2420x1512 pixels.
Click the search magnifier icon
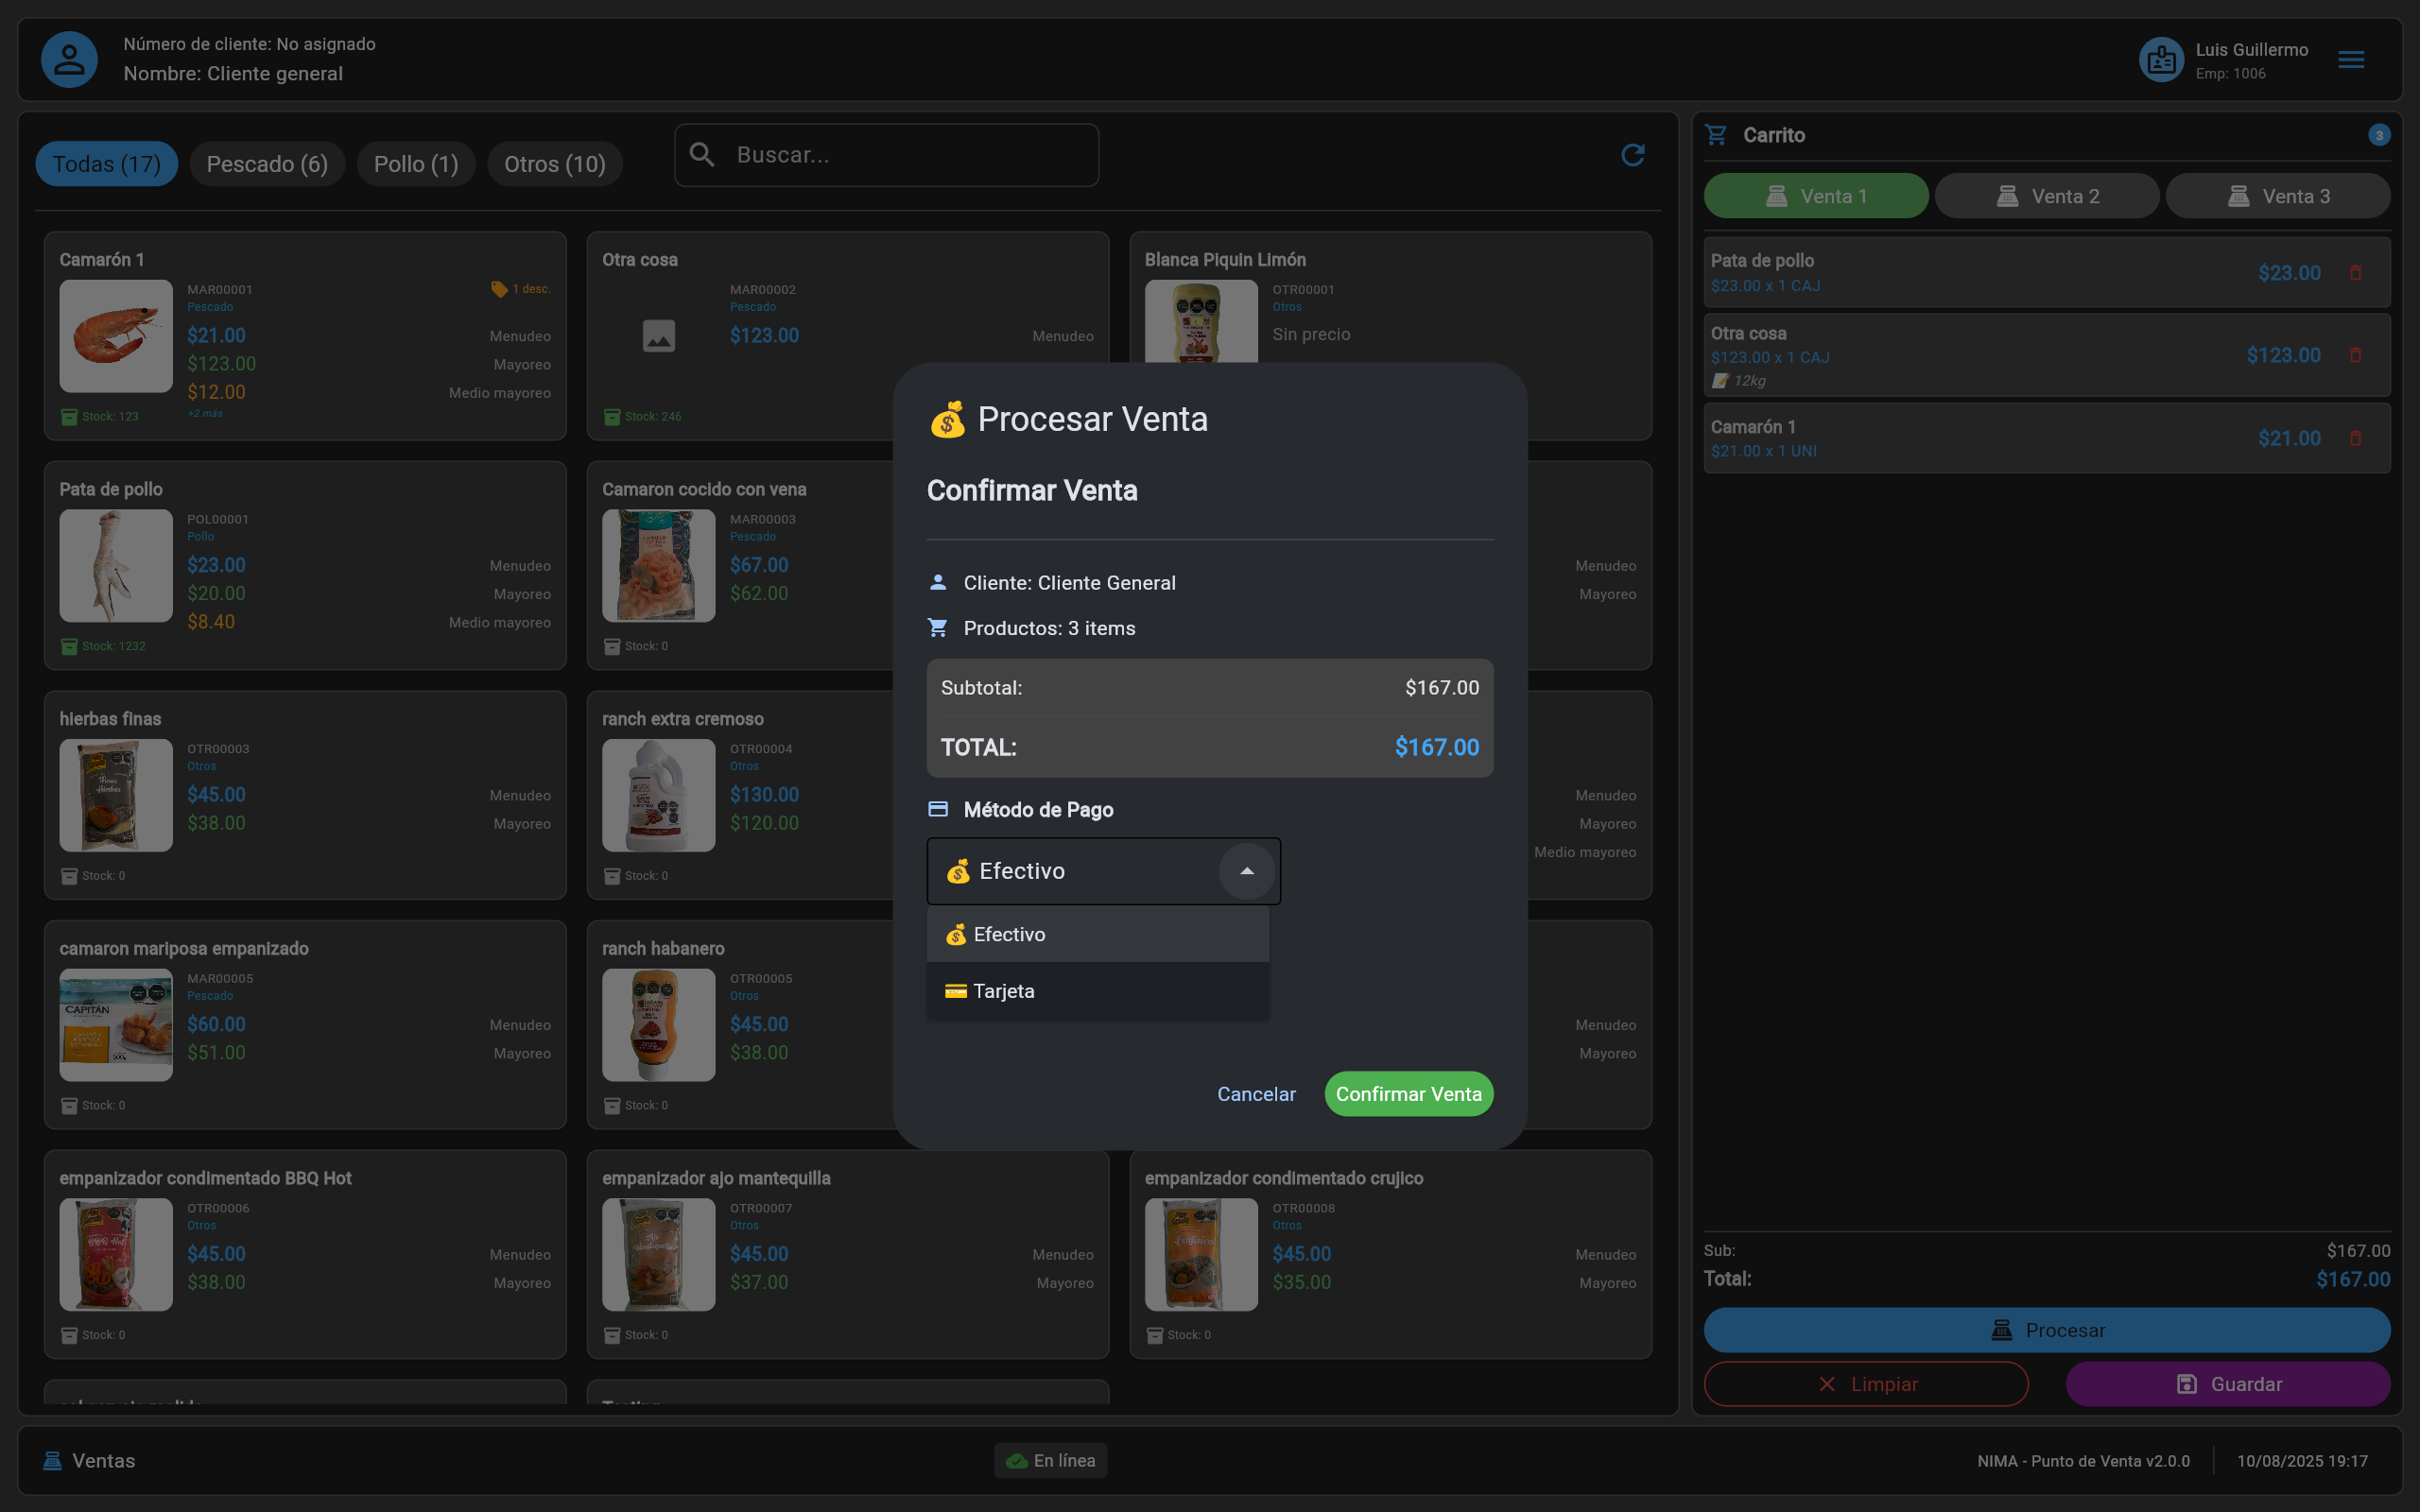pyautogui.click(x=702, y=154)
